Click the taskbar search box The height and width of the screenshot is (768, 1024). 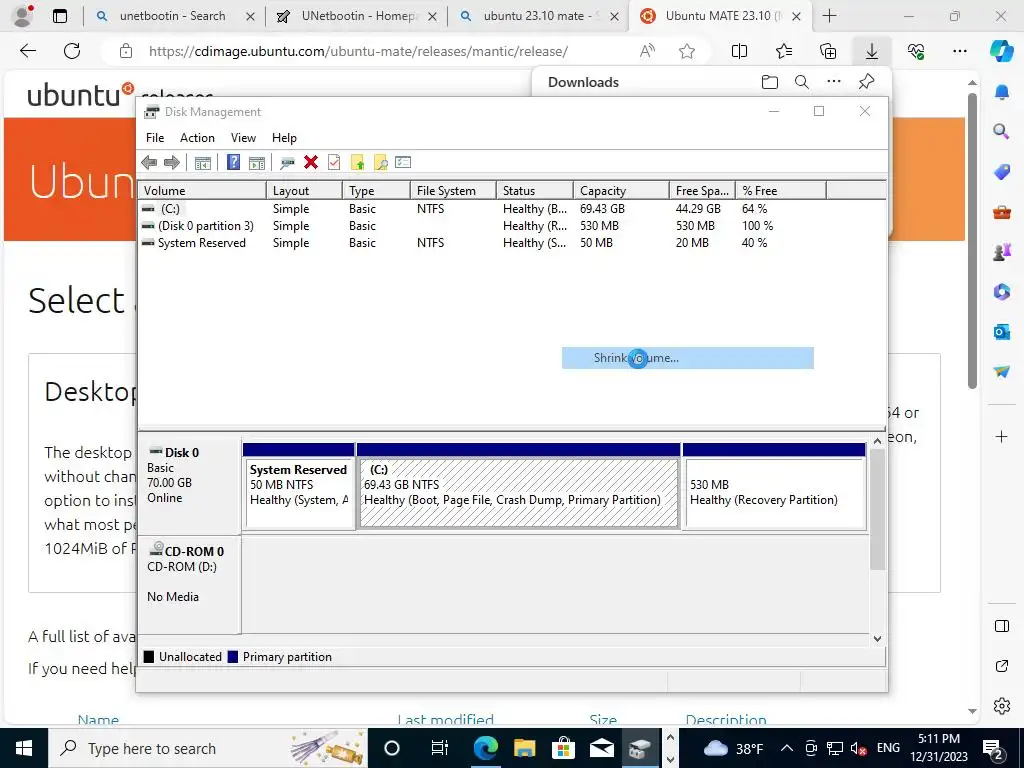pyautogui.click(x=208, y=748)
